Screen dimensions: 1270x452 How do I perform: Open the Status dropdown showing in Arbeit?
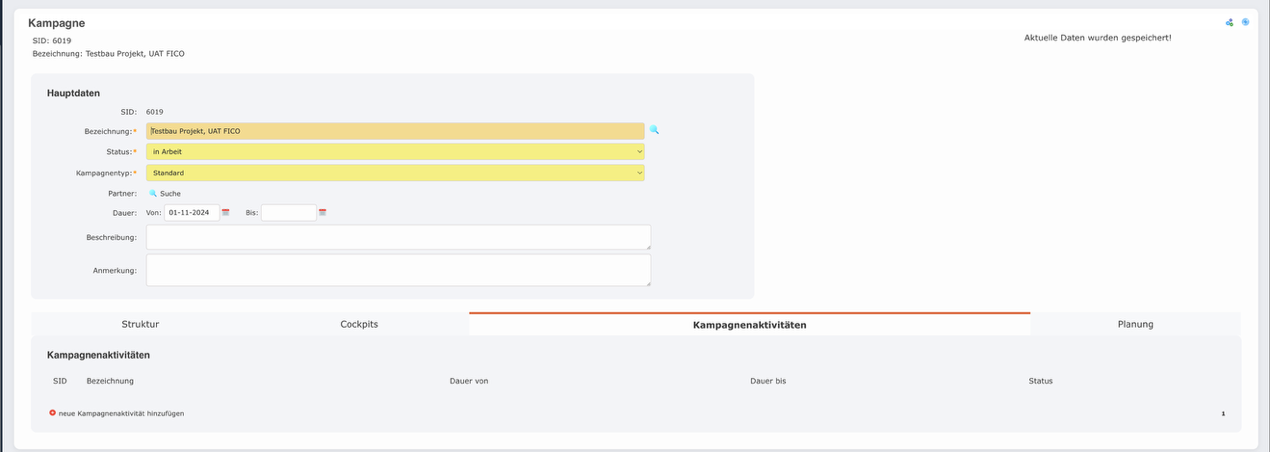tap(395, 152)
